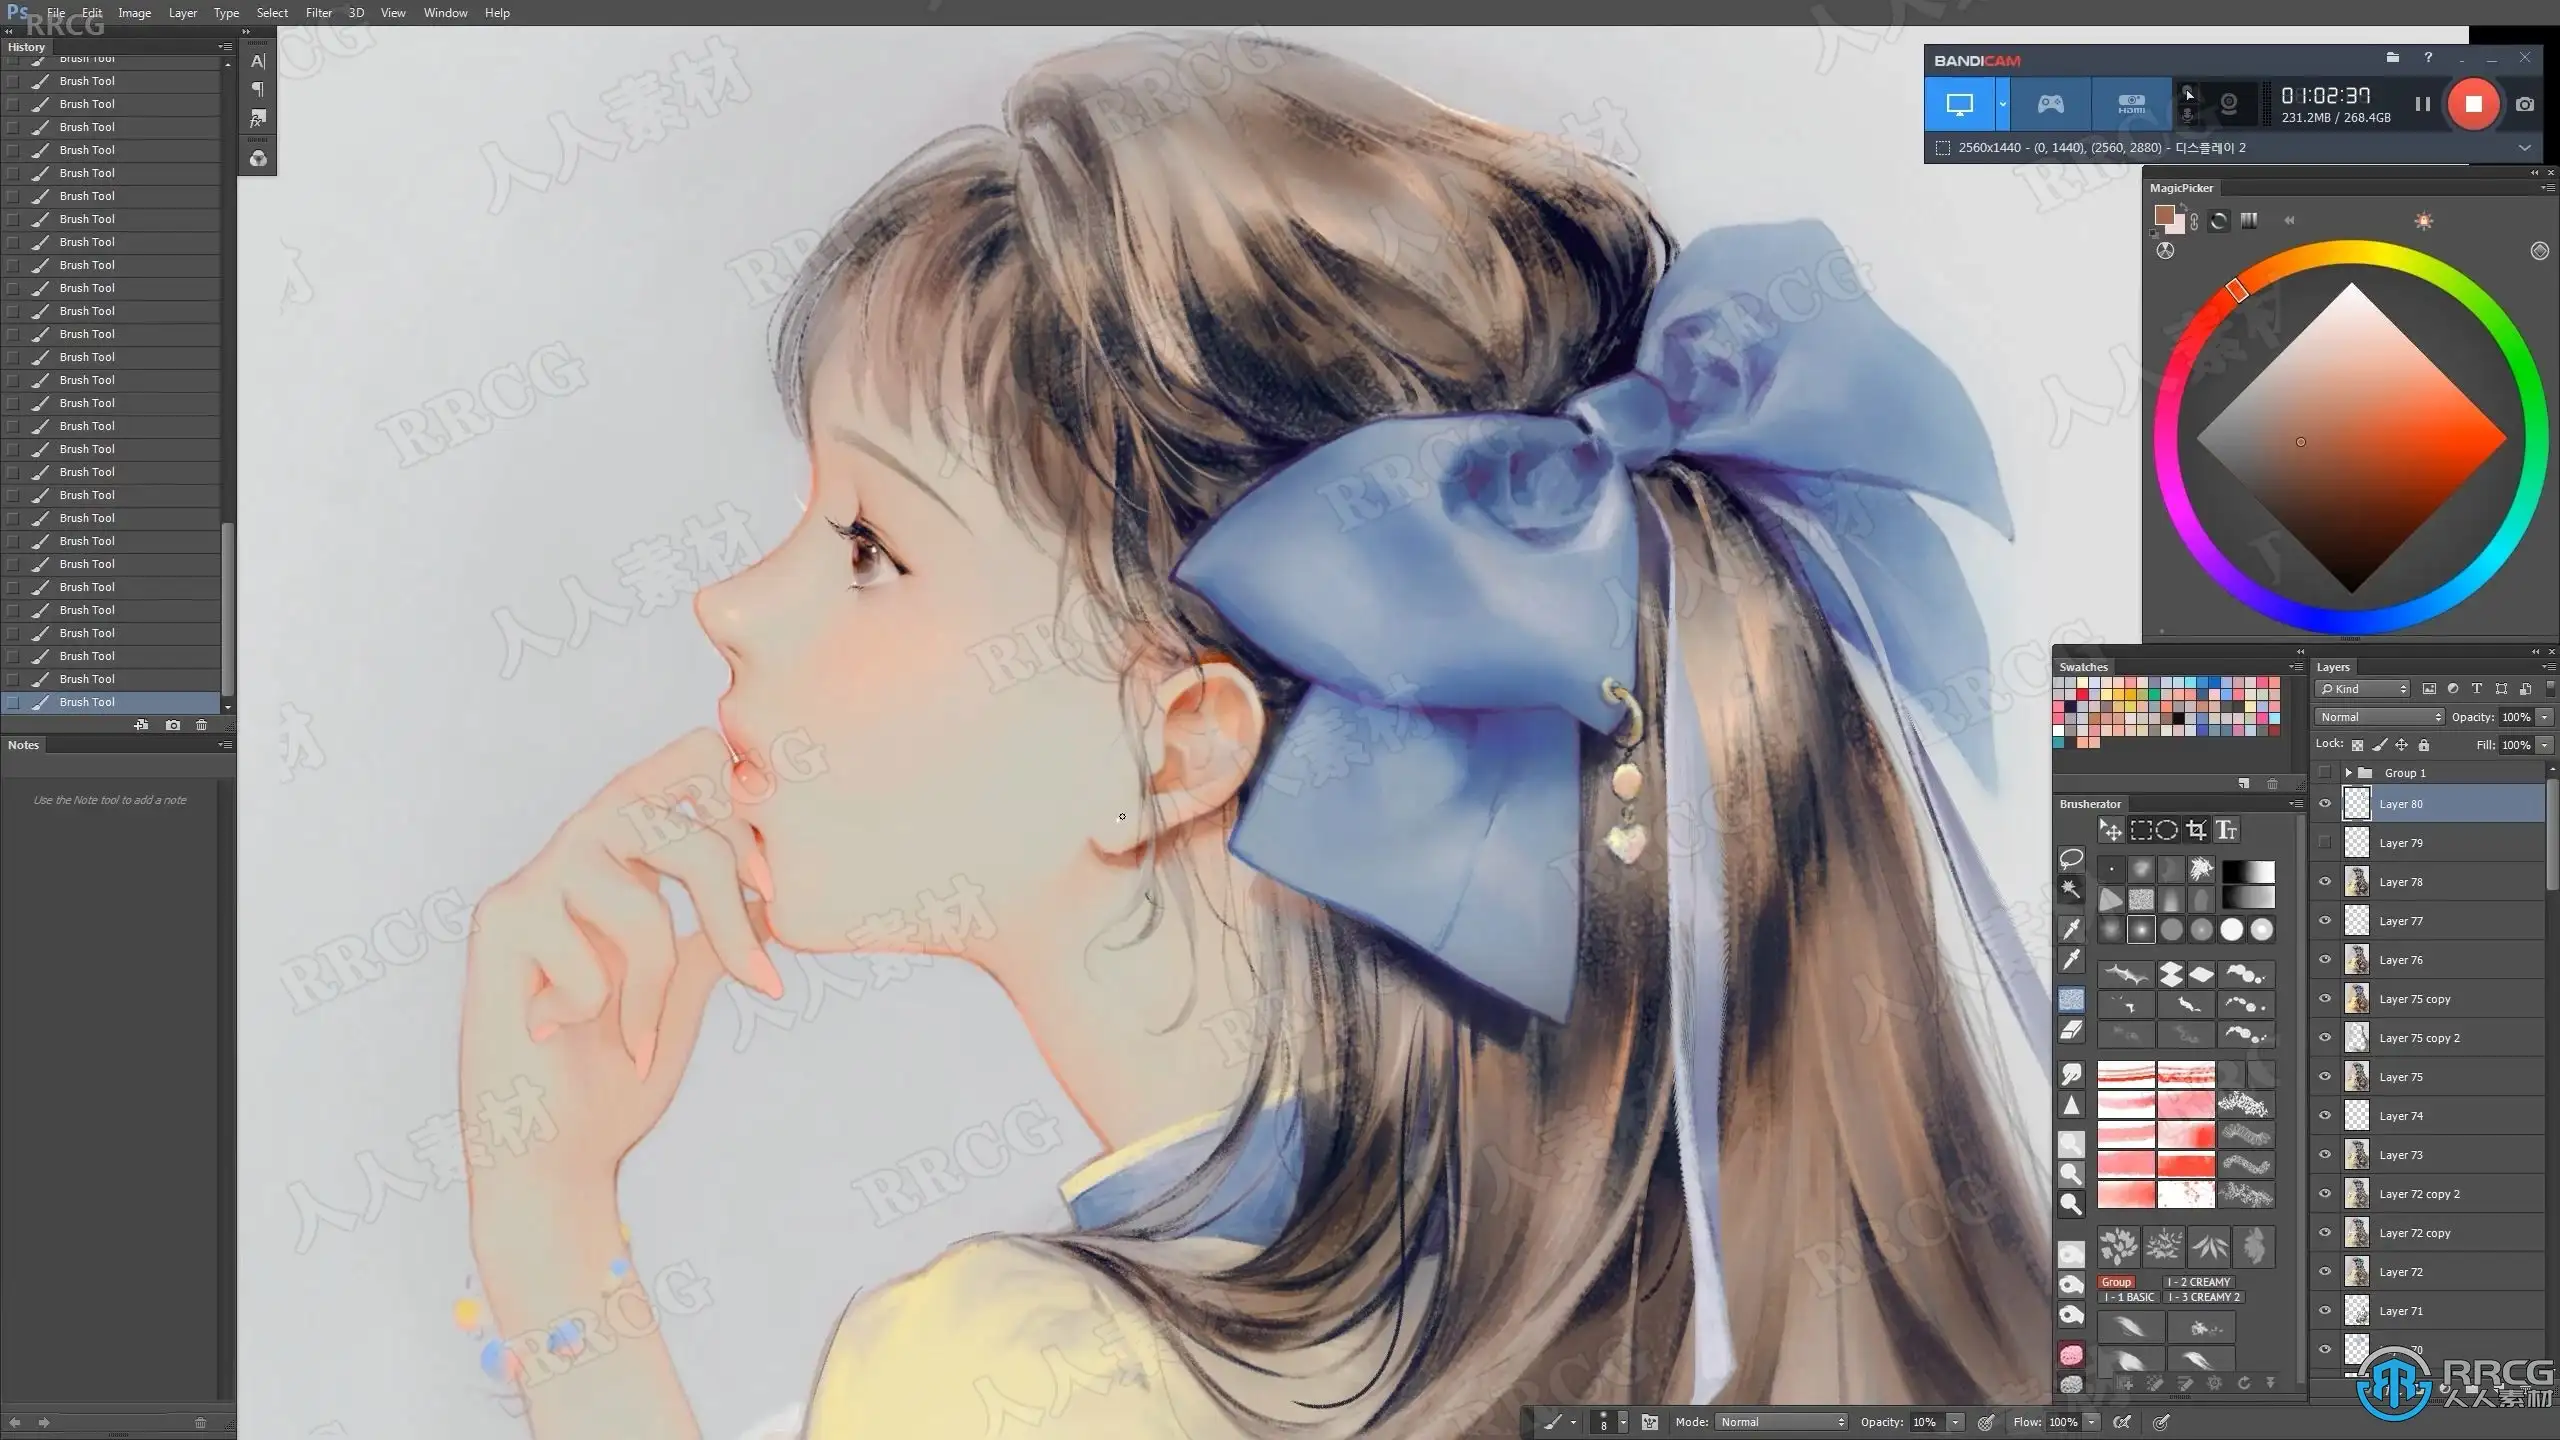
Task: Toggle the Bandicam webcam overlay
Action: click(2228, 104)
